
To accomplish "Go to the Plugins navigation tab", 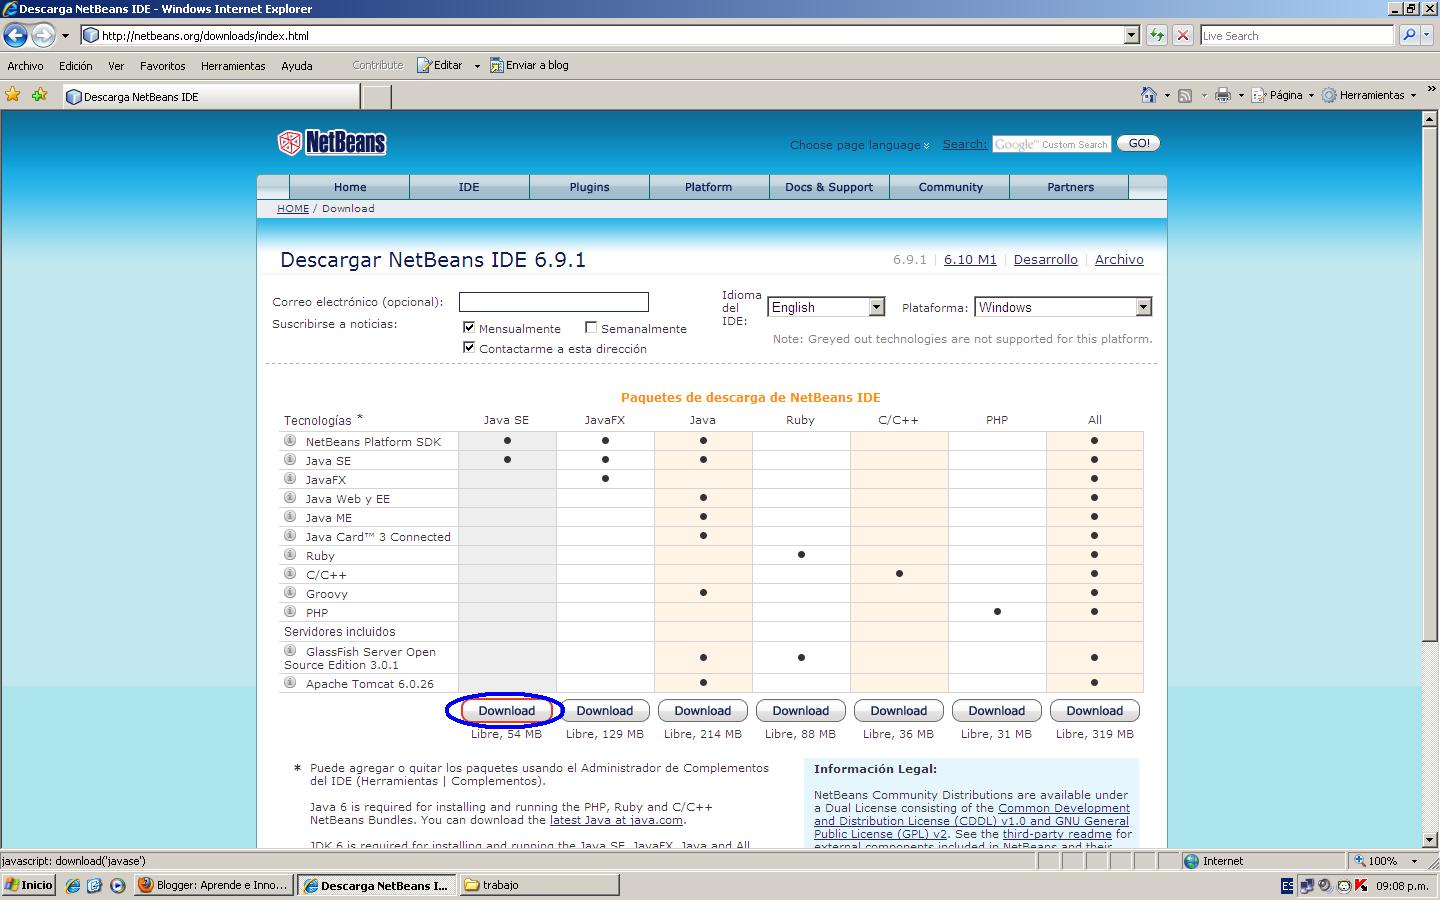I will [x=589, y=187].
